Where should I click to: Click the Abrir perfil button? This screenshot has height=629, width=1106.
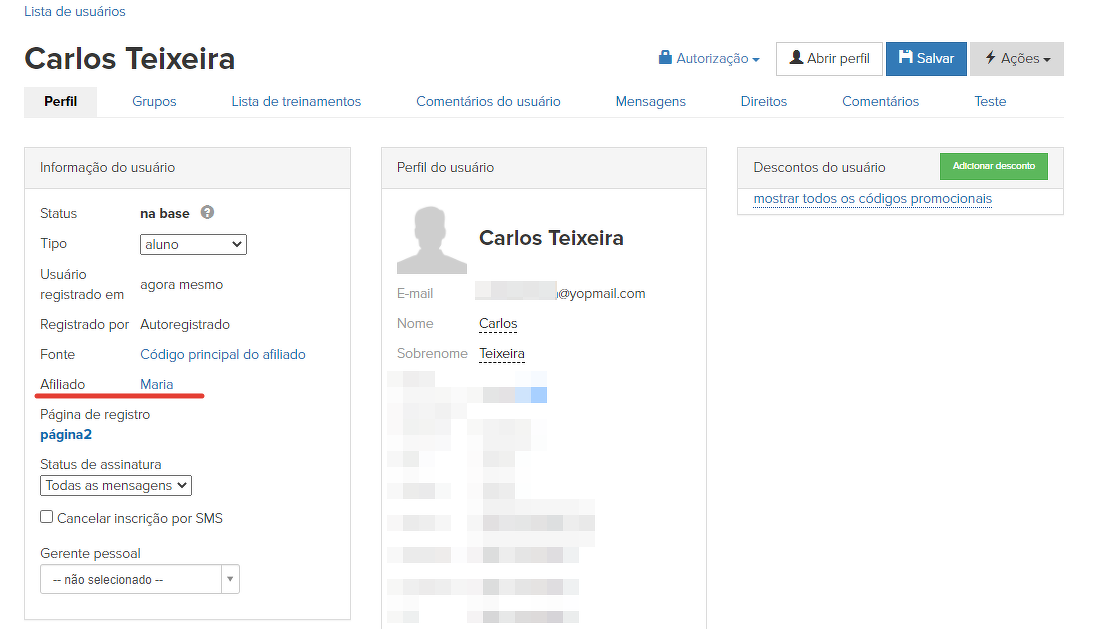click(x=829, y=59)
